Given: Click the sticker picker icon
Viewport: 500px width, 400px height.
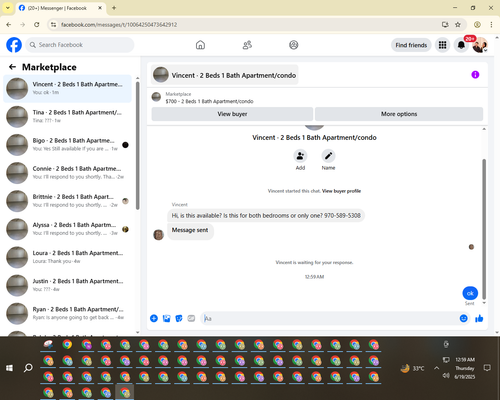Looking at the screenshot, I should tap(179, 318).
